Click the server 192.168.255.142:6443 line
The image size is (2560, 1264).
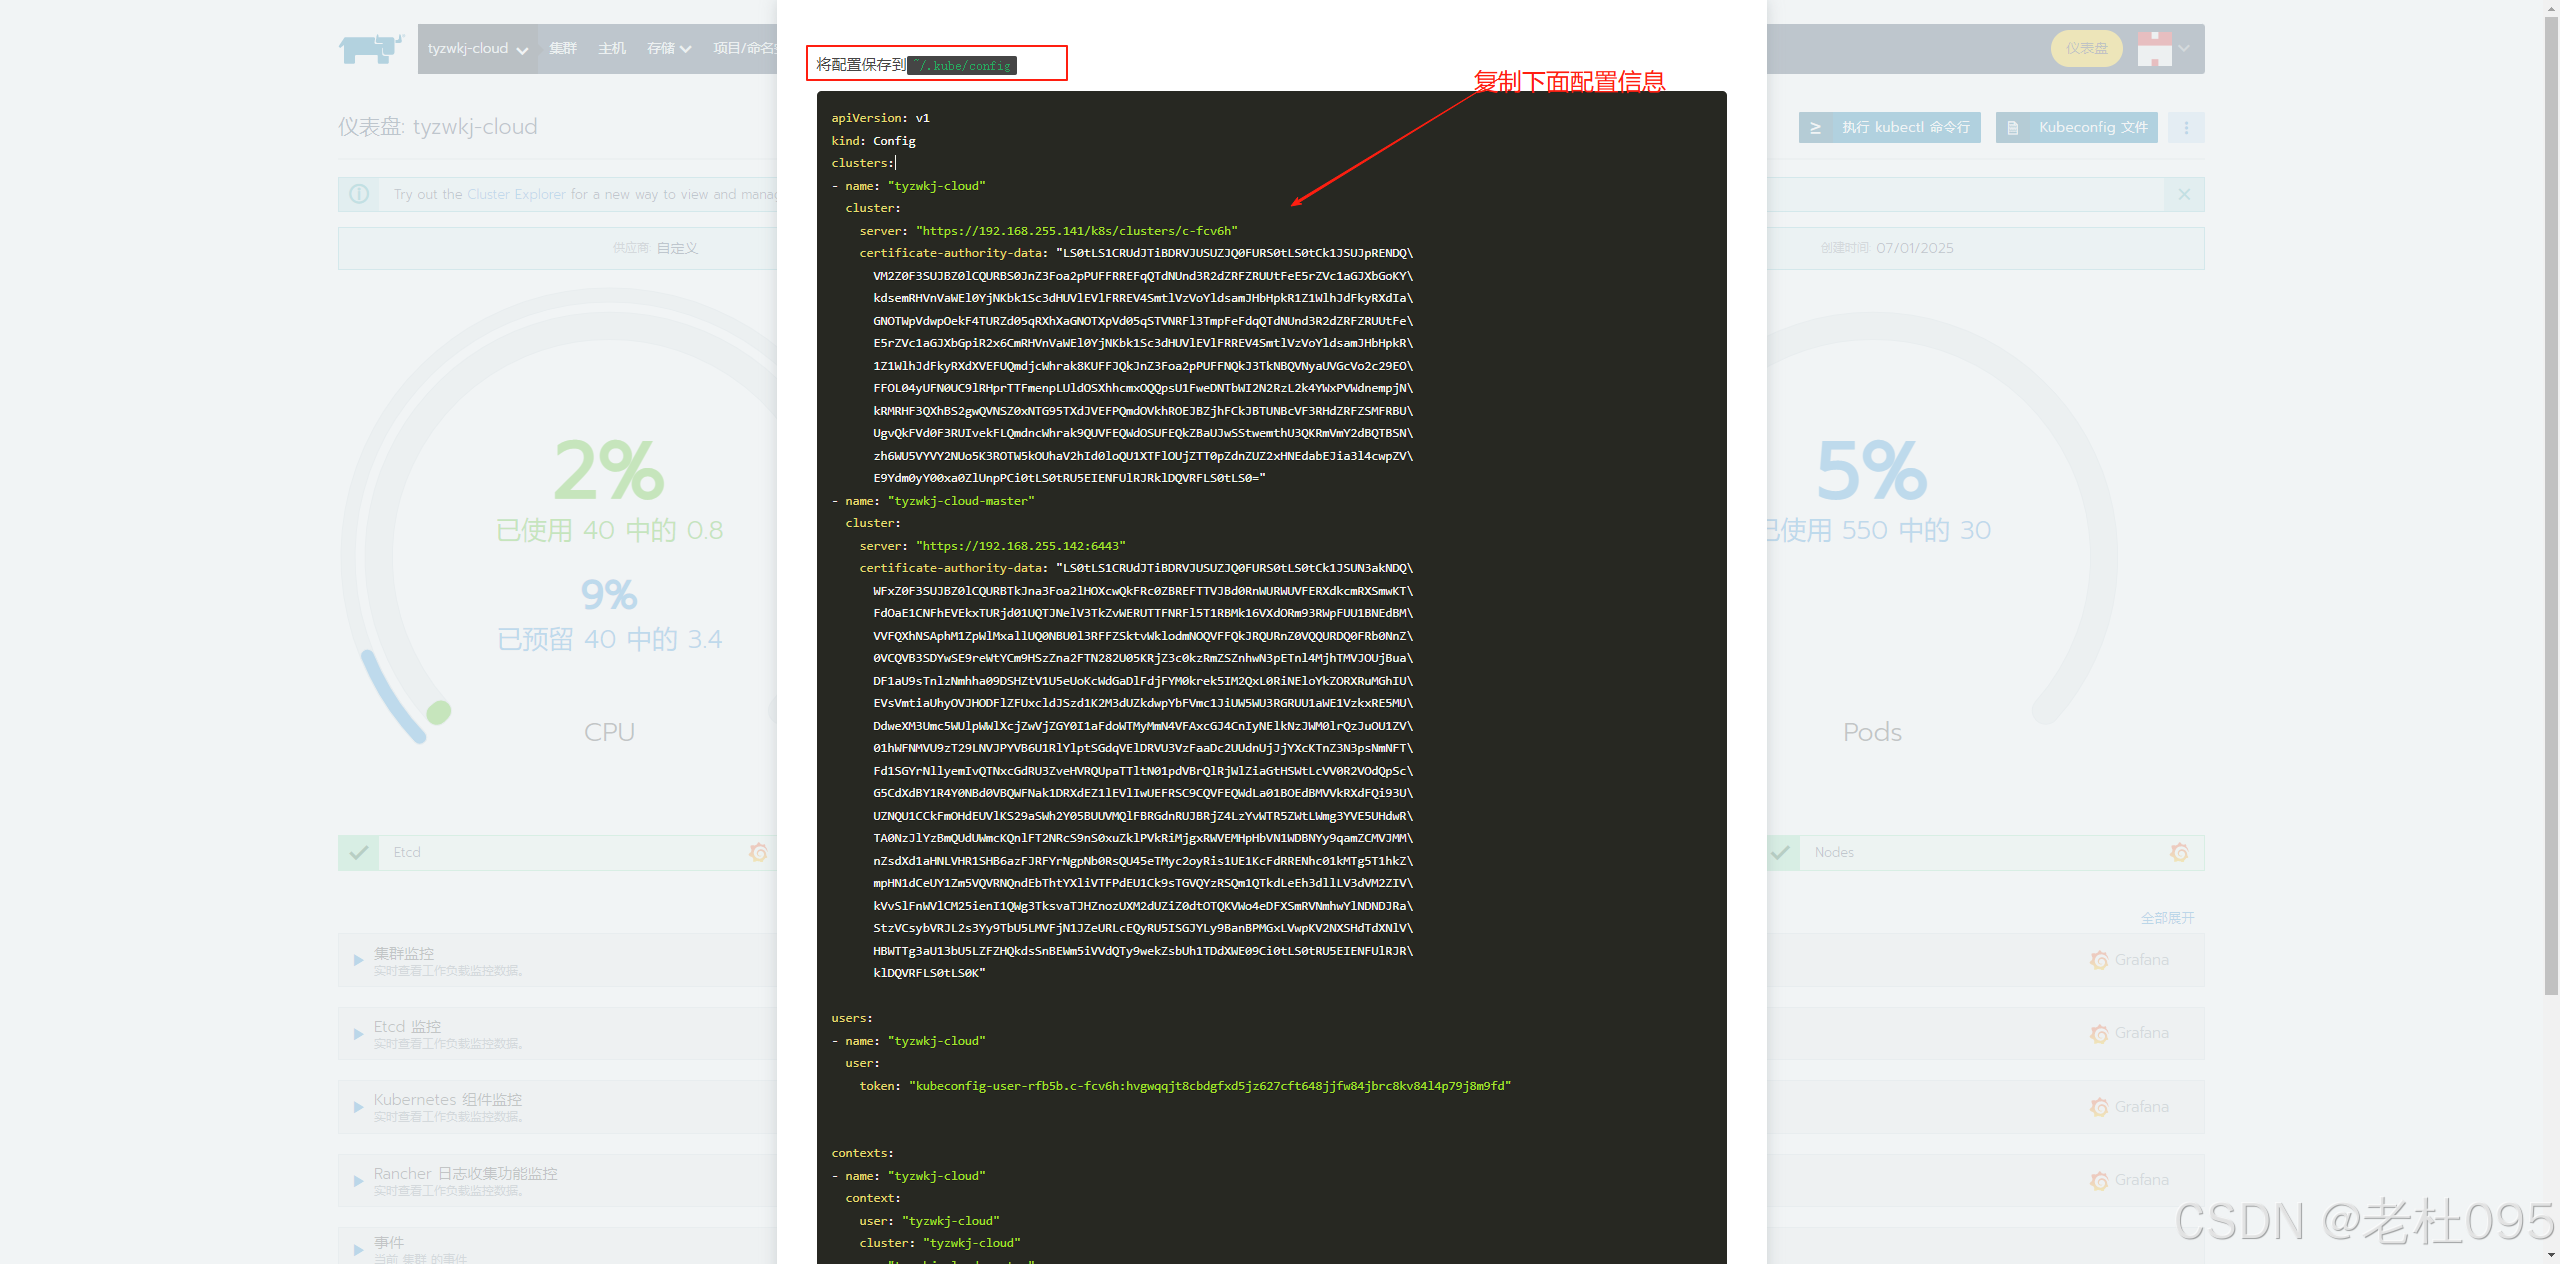pos(992,546)
